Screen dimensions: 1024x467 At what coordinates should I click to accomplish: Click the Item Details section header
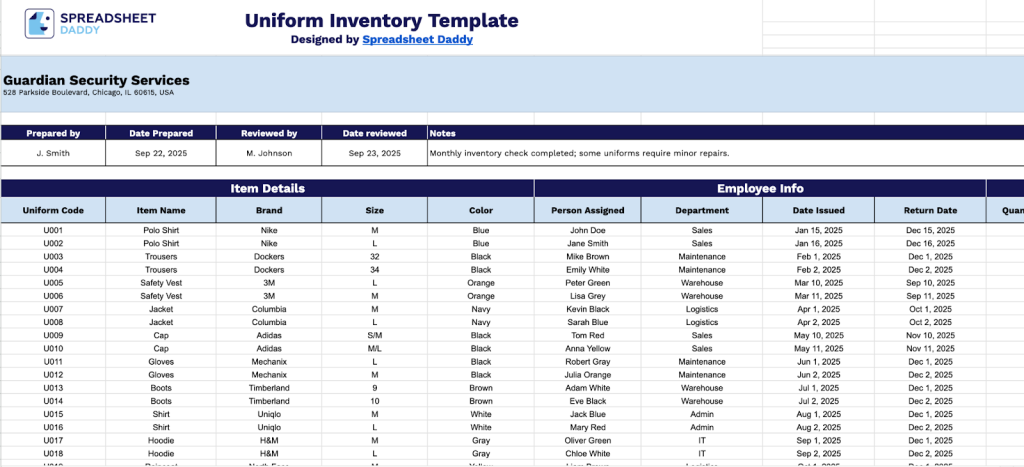tap(267, 189)
